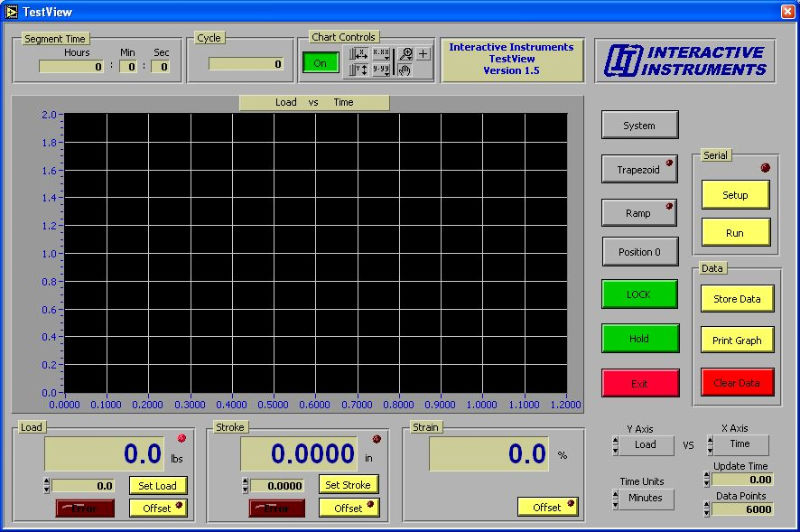Open the Trapezoid waveform settings
800x532 pixels.
639,169
